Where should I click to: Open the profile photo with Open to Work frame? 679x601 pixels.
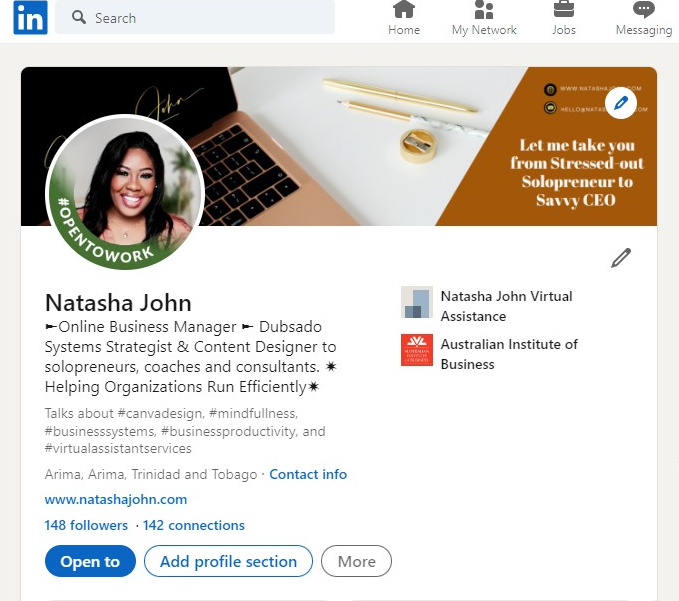click(125, 192)
